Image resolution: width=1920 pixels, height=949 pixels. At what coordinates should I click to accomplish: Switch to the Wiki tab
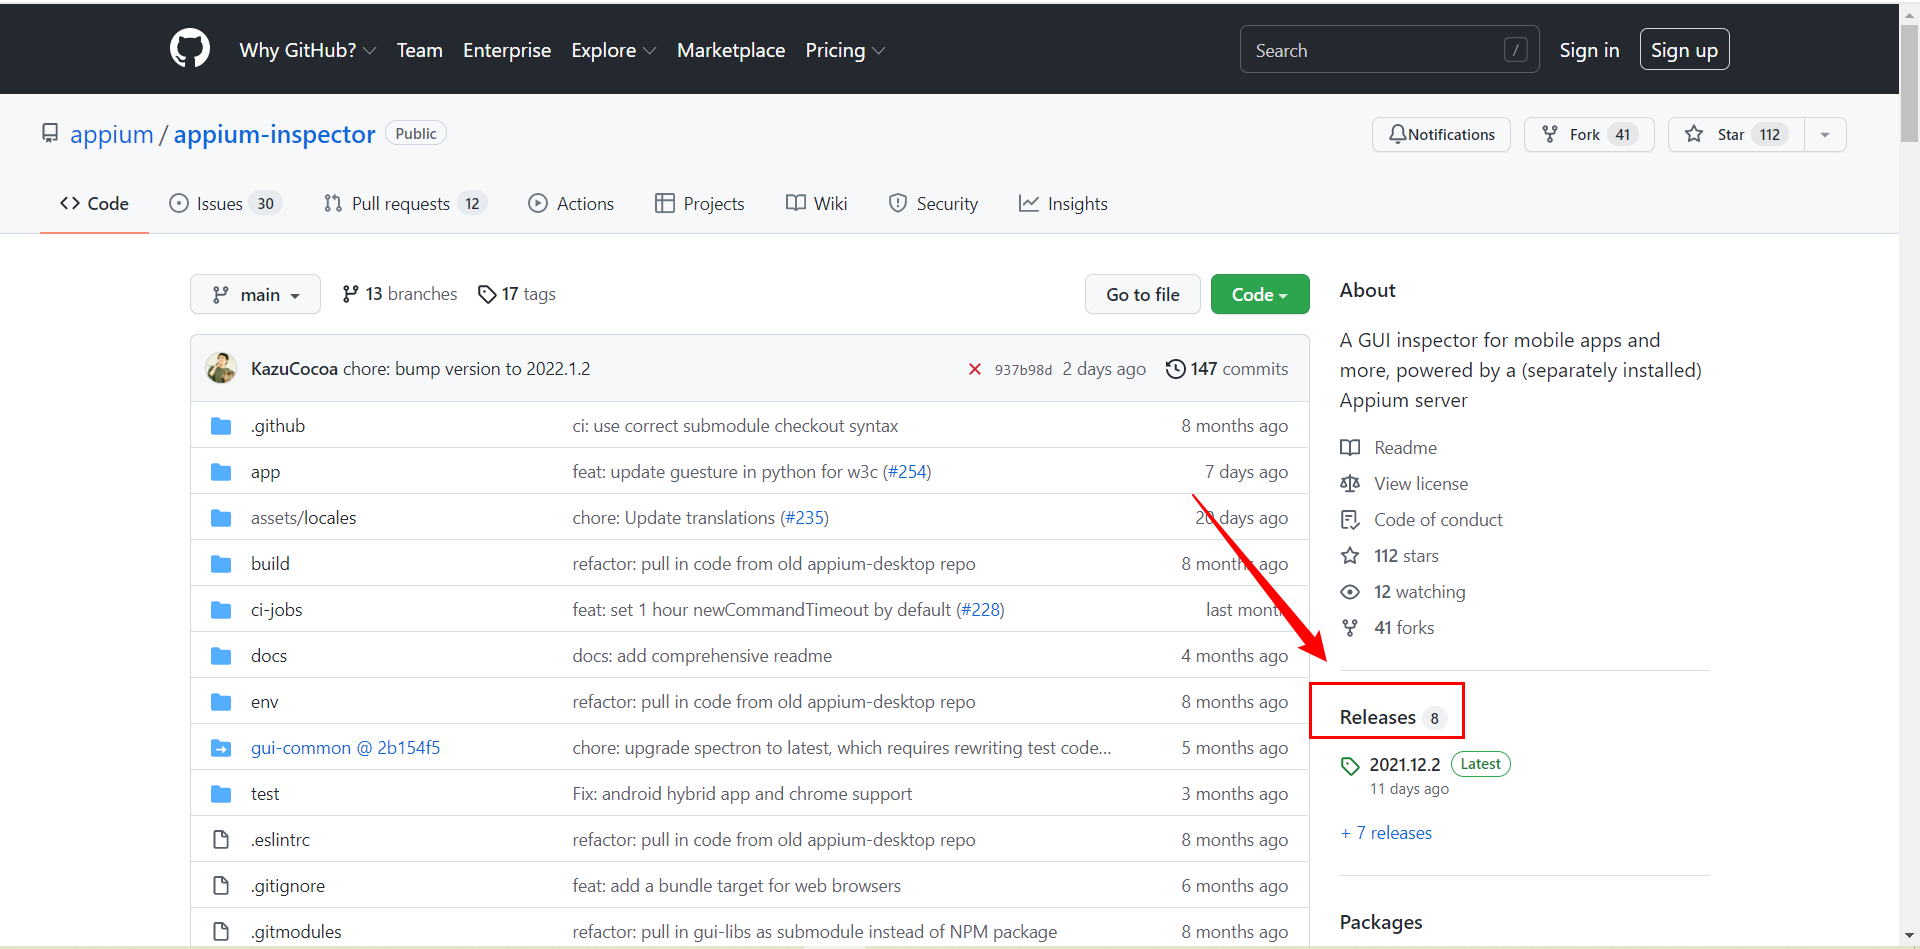coord(817,203)
